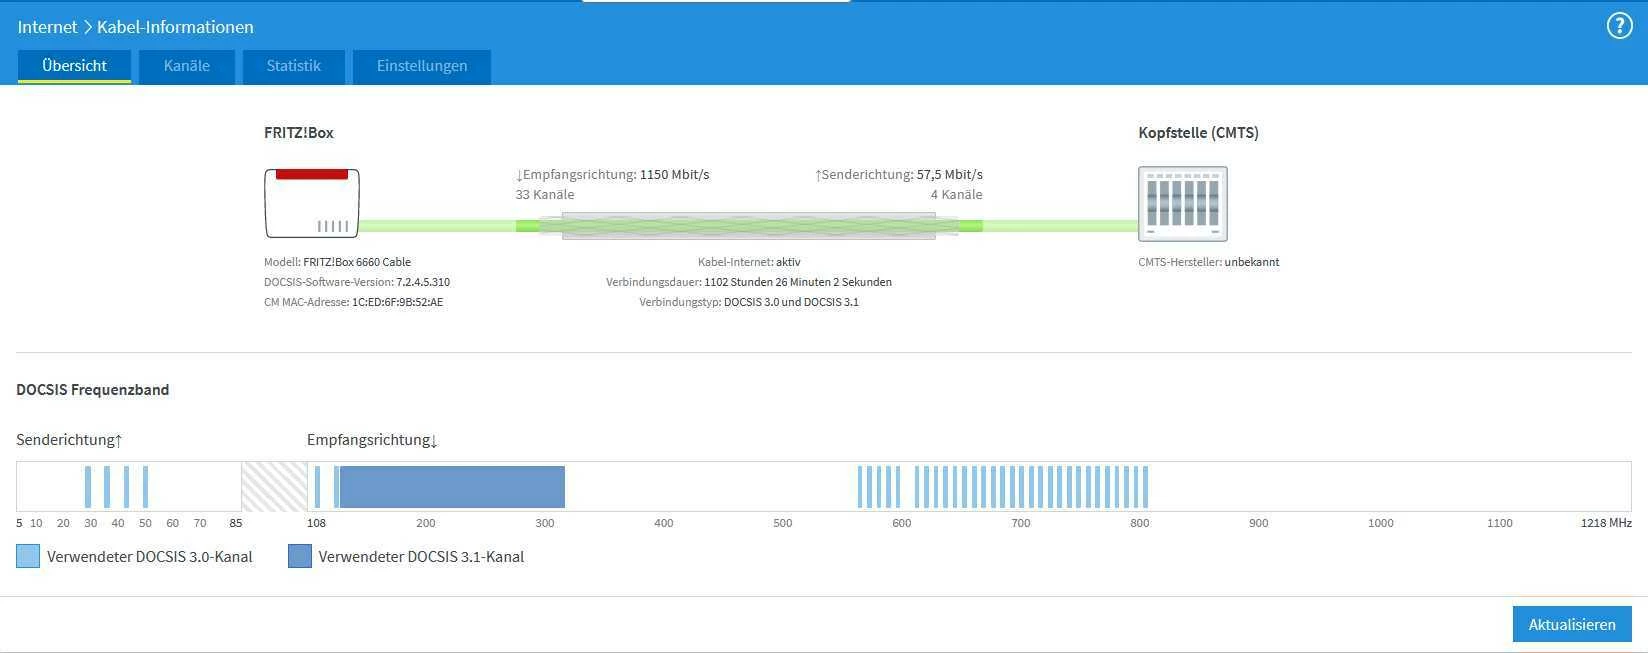Switch to the Übersicht tab
1648x653 pixels.
click(x=74, y=66)
